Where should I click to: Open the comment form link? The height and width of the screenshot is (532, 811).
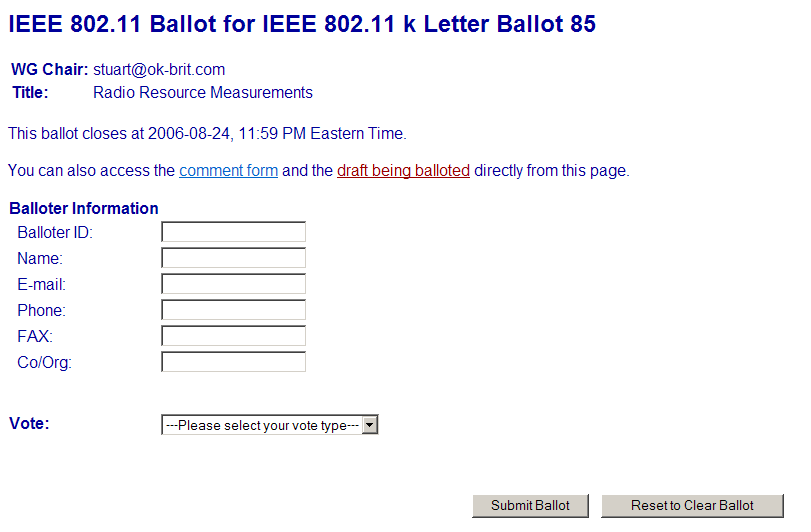click(228, 170)
